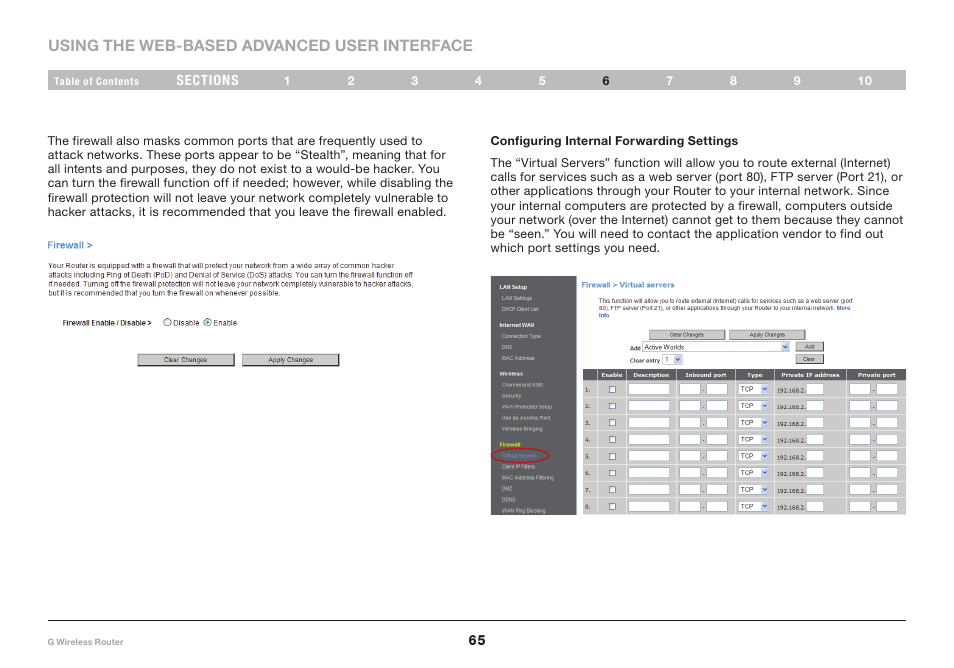Tick the Enable checkbox in row 7
Image resolution: width=954 pixels, height=668 pixels.
point(612,490)
